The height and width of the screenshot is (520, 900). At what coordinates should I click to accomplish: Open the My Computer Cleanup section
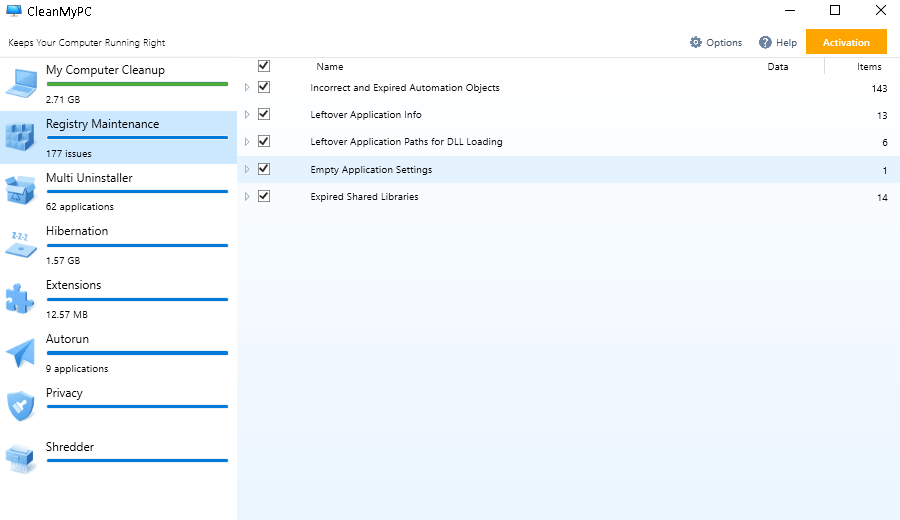click(118, 84)
